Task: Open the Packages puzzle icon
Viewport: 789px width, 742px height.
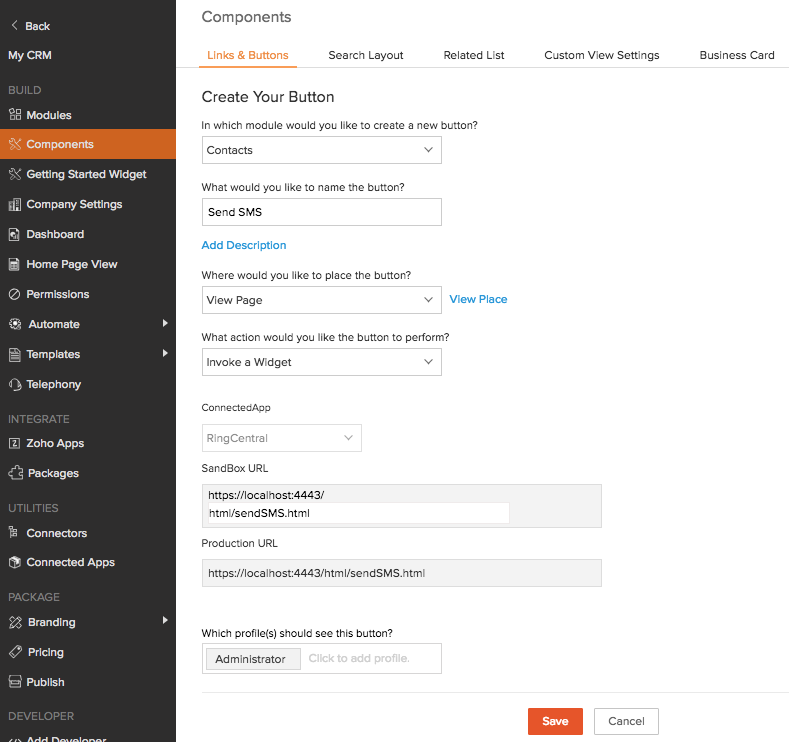Action: (15, 473)
